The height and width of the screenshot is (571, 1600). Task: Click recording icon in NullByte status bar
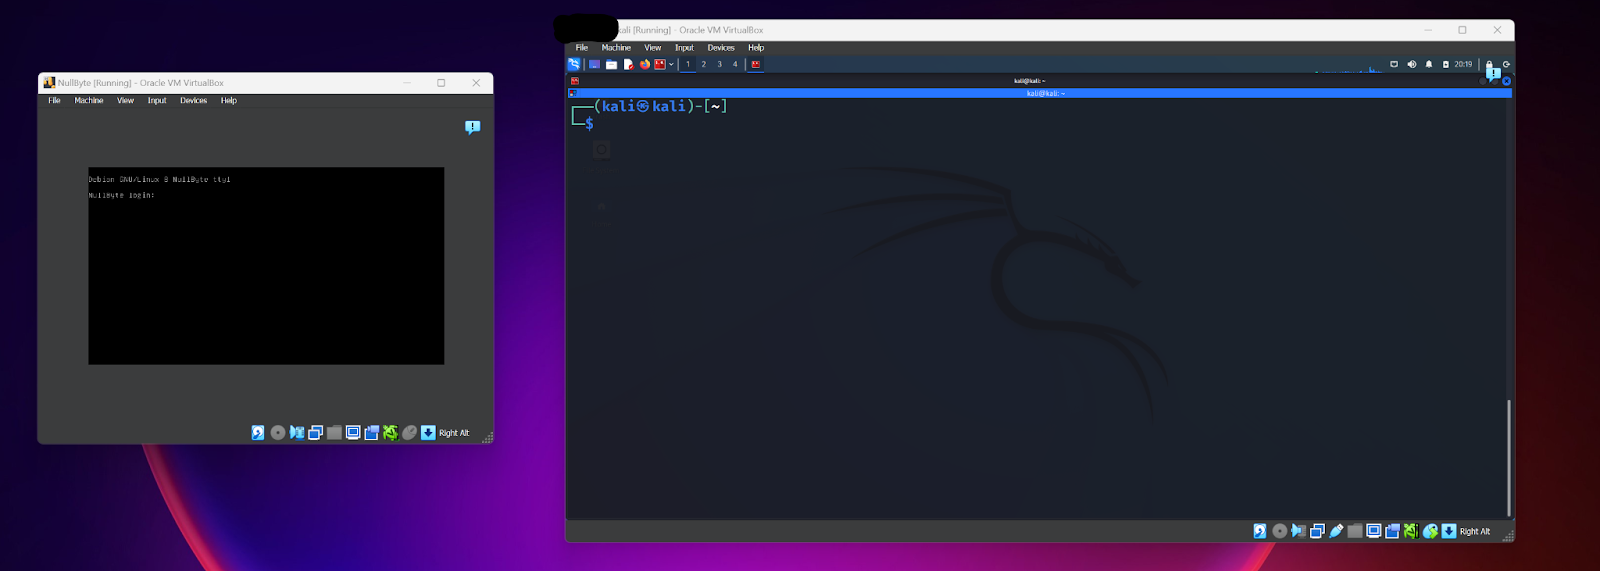point(372,433)
